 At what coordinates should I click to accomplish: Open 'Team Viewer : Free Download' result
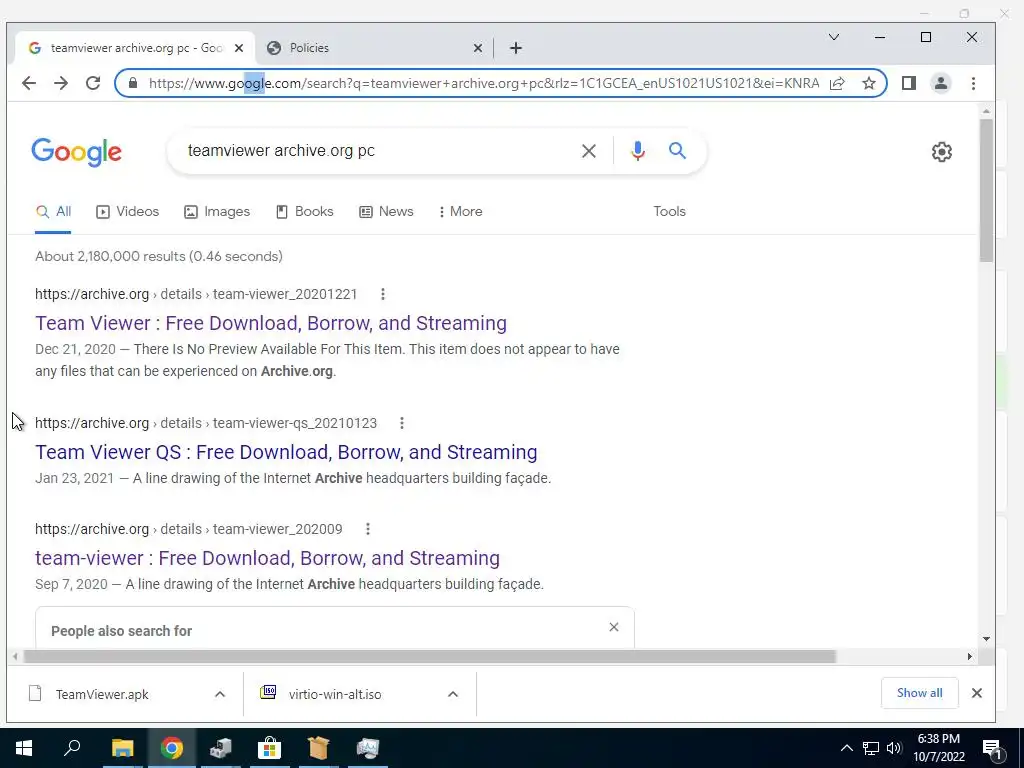click(271, 323)
